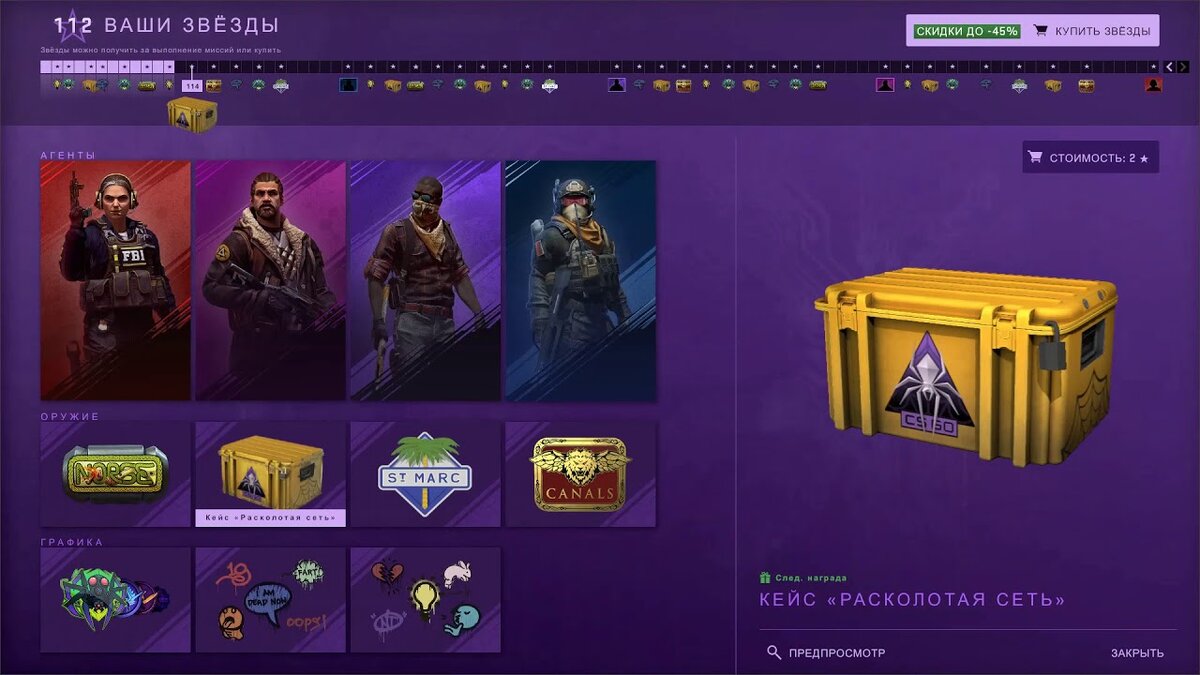The image size is (1200, 675).
Task: Open the spider sticker graphics tile
Action: [115, 599]
